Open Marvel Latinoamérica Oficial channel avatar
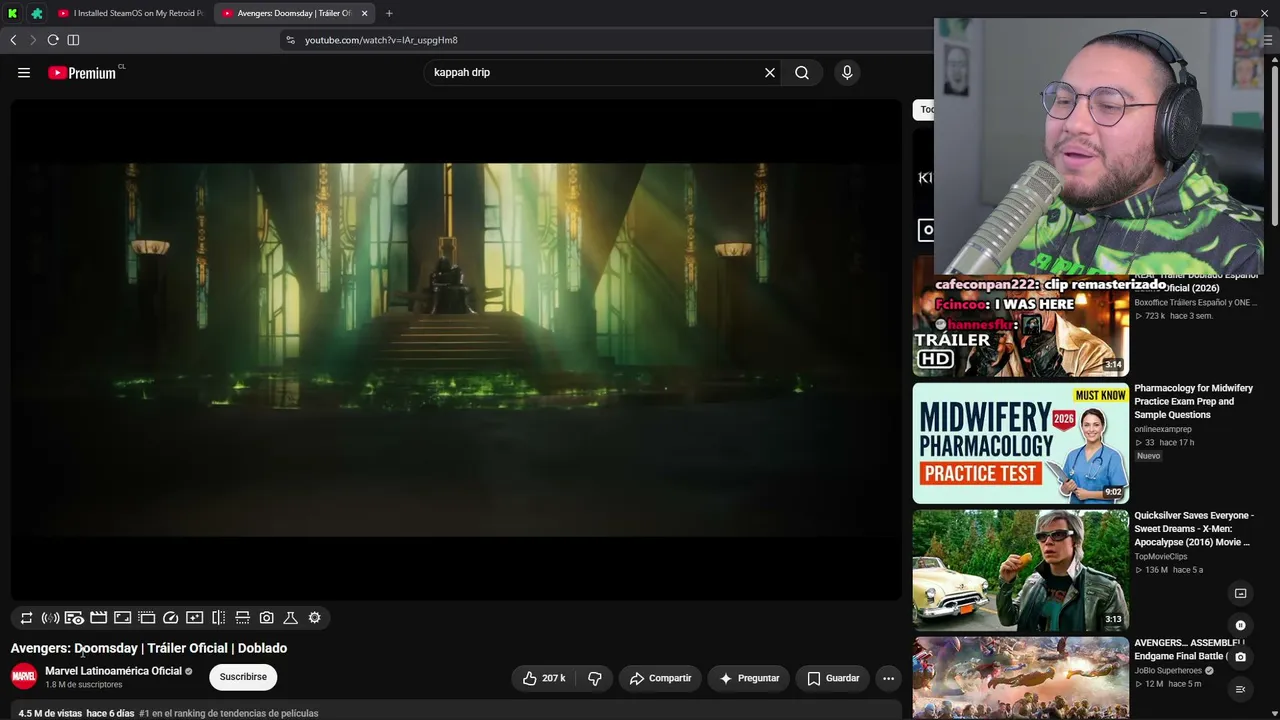The height and width of the screenshot is (720, 1280). [24, 677]
